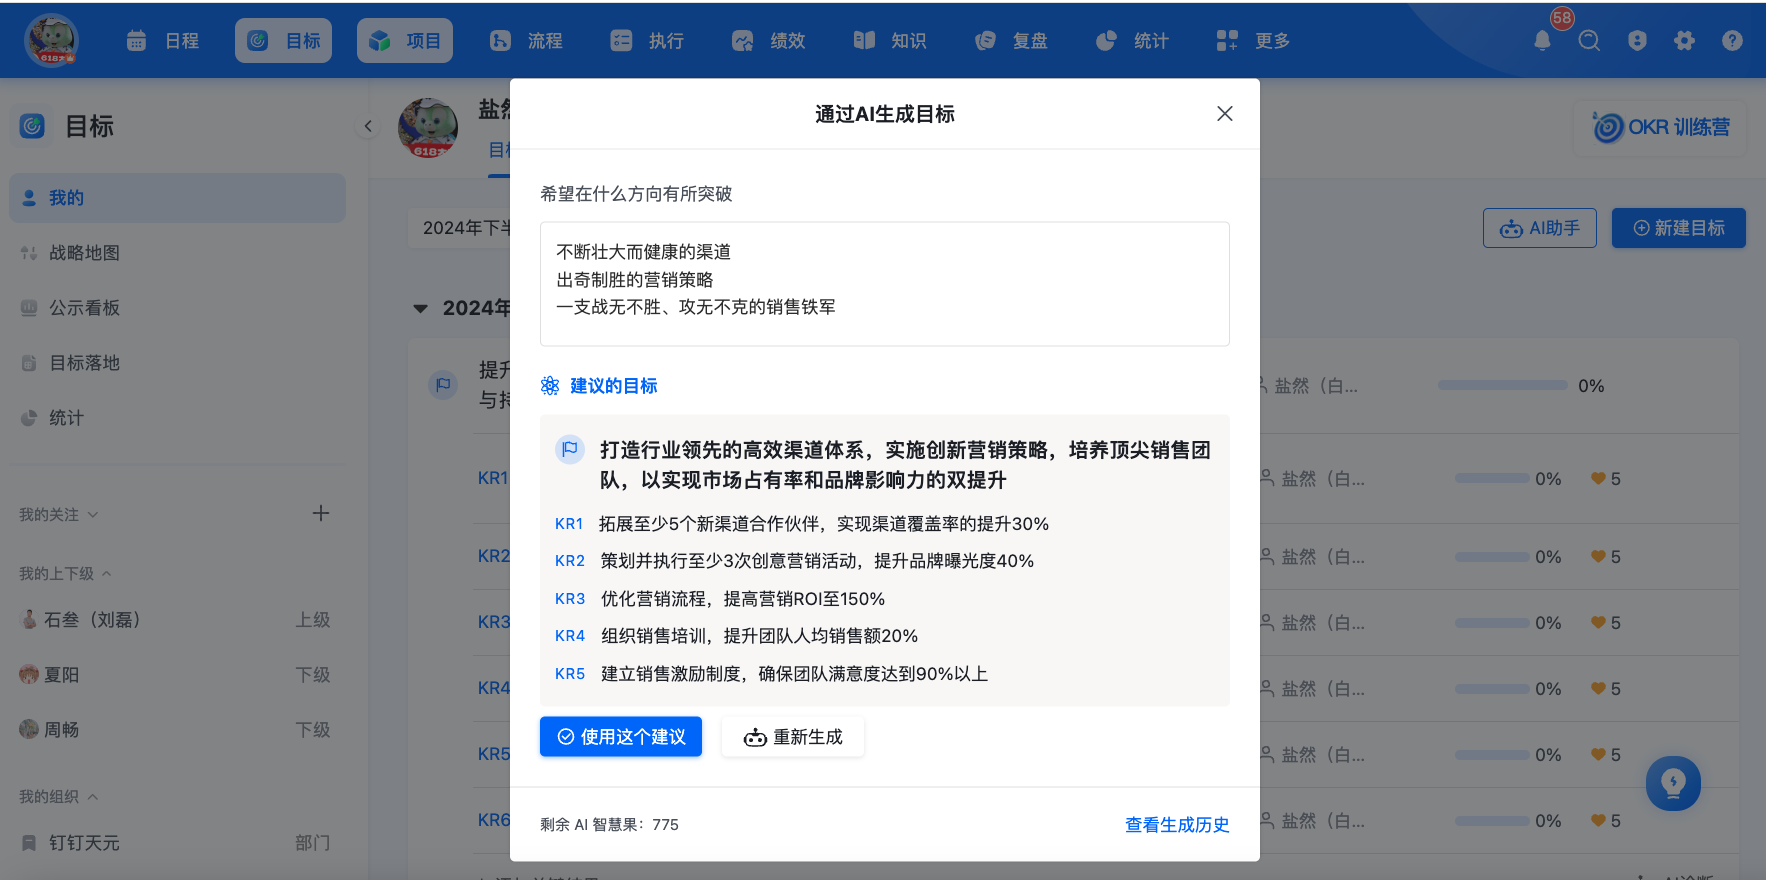Open the 知识 knowledge section

889,41
